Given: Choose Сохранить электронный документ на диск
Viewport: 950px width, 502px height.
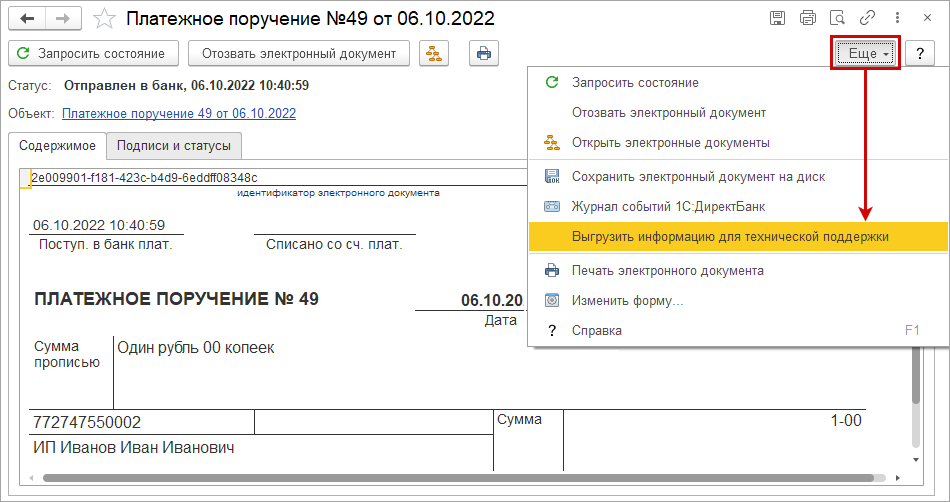Looking at the screenshot, I should tap(698, 177).
